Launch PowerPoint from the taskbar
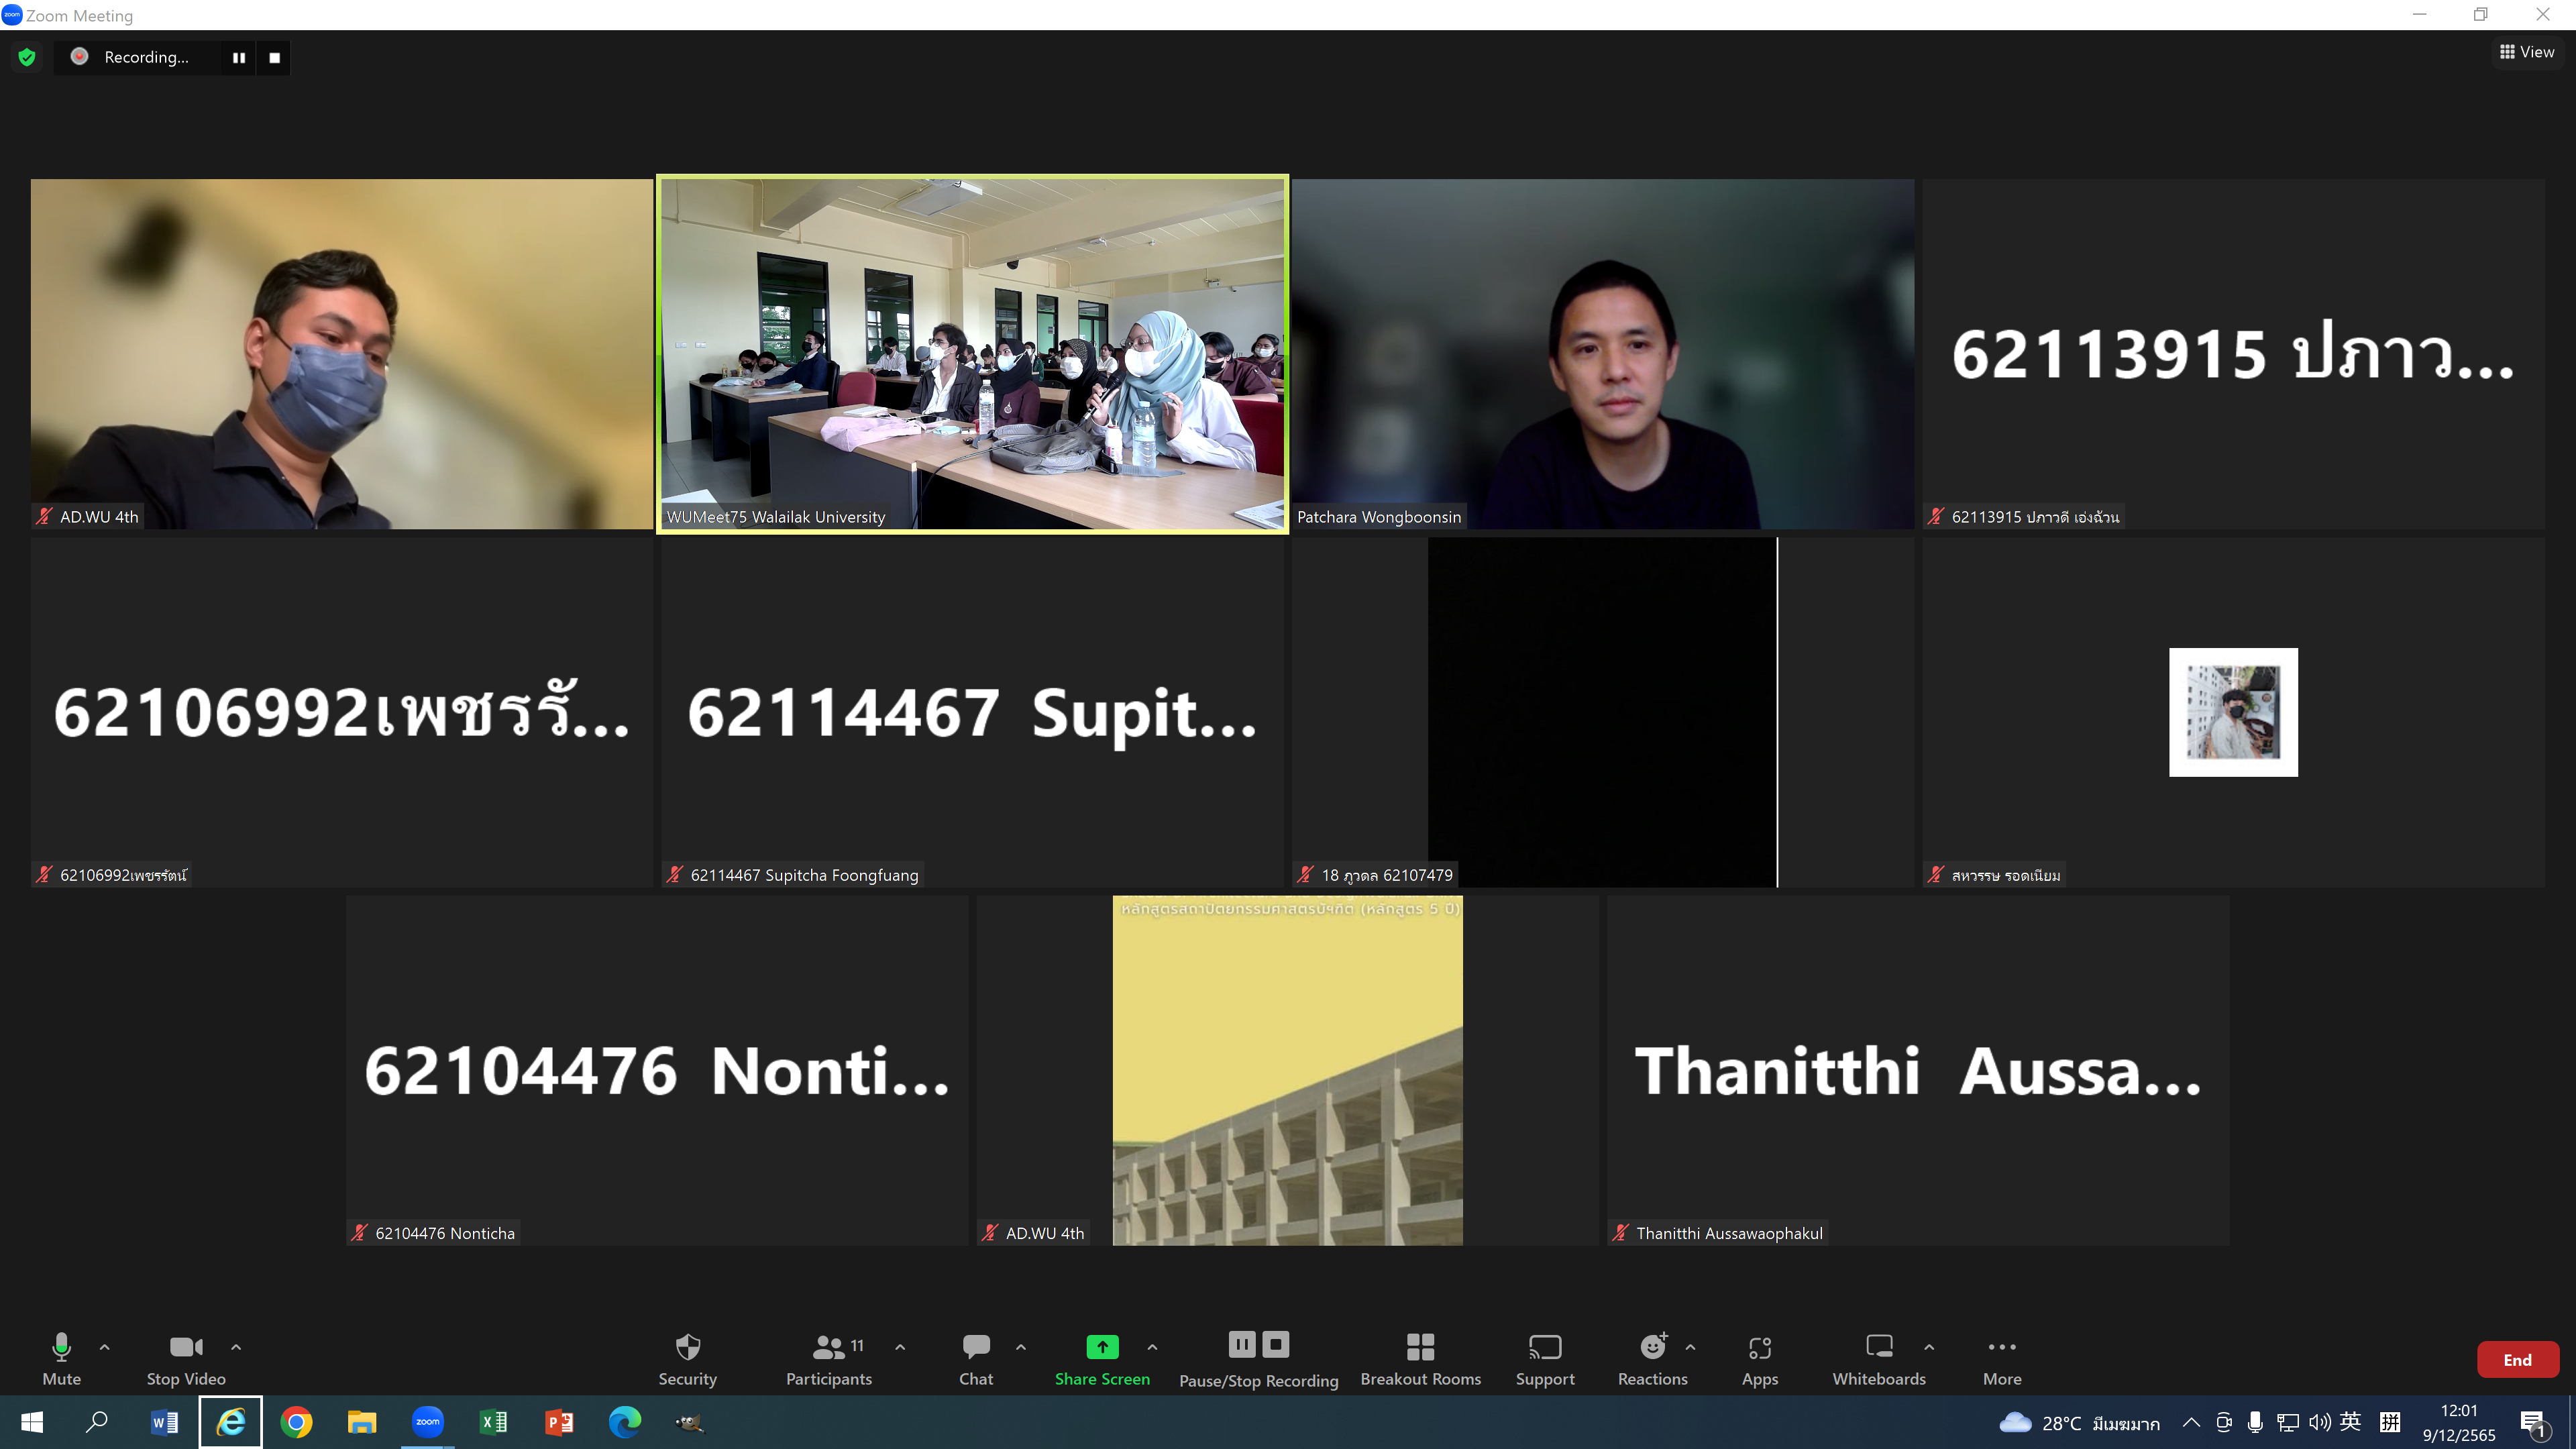2576x1449 pixels. coord(559,1421)
